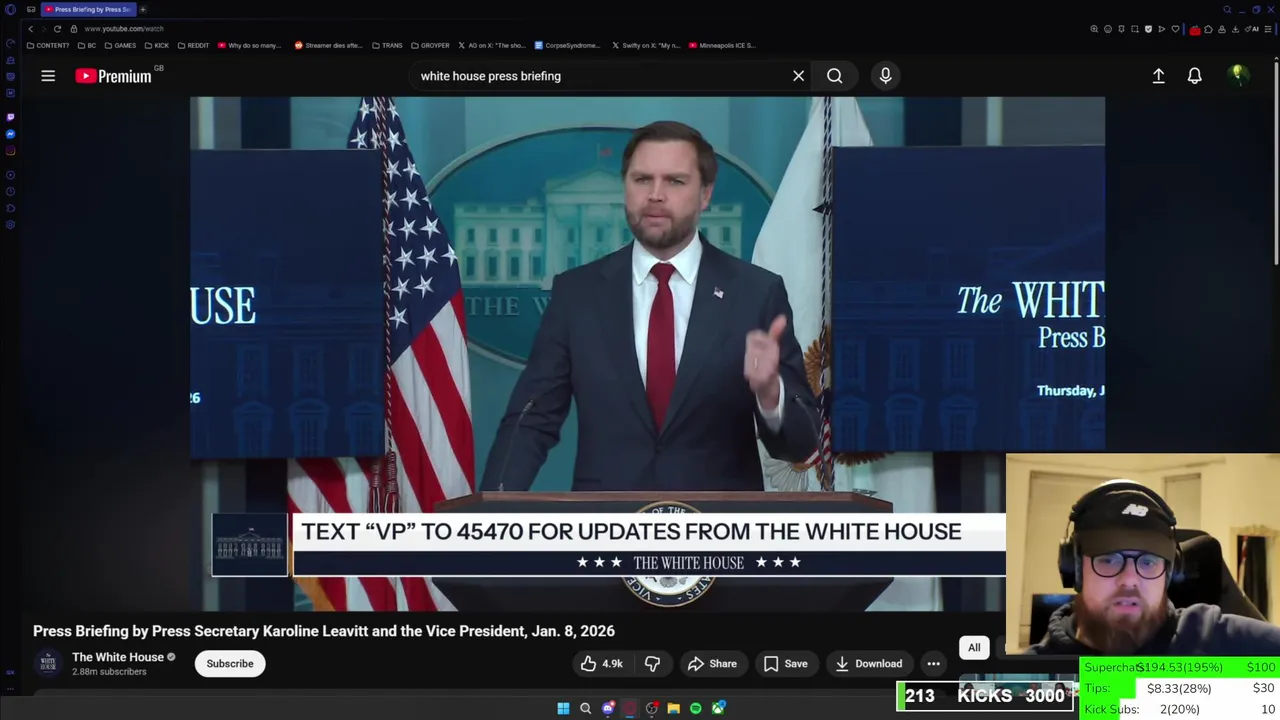Open the Windows Start menu
1280x720 pixels.
(563, 708)
